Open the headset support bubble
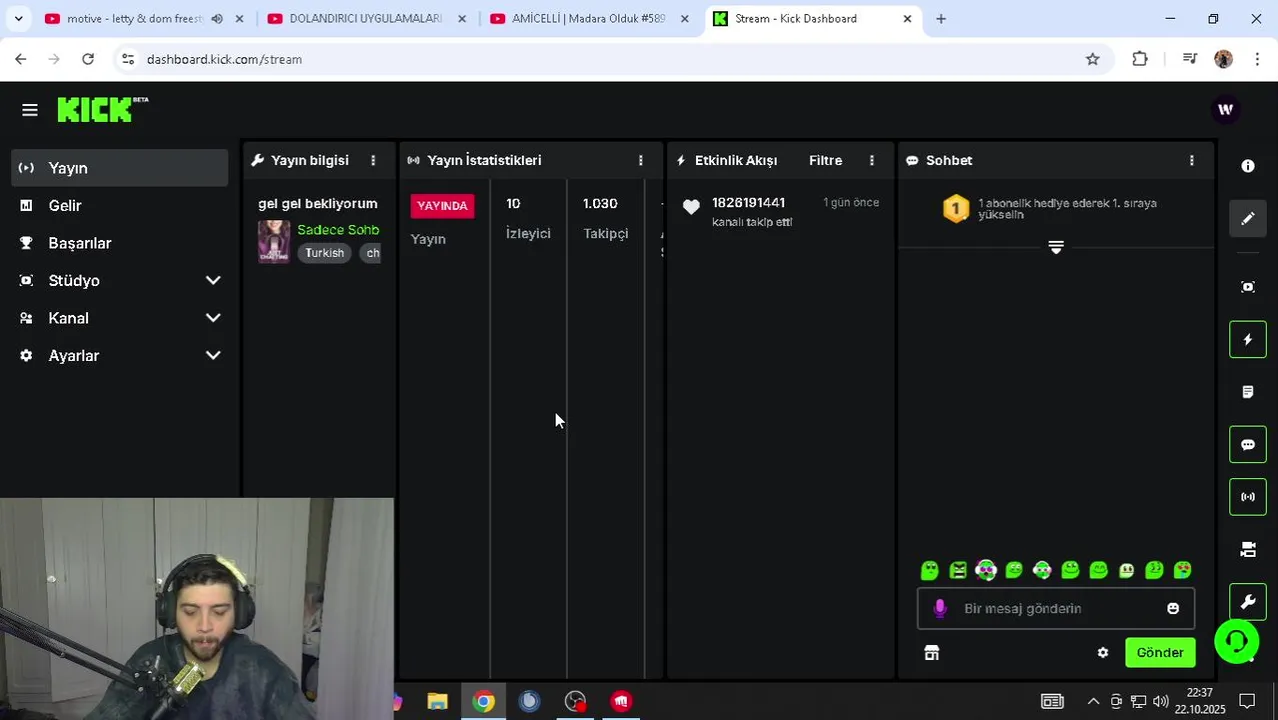 pyautogui.click(x=1237, y=641)
